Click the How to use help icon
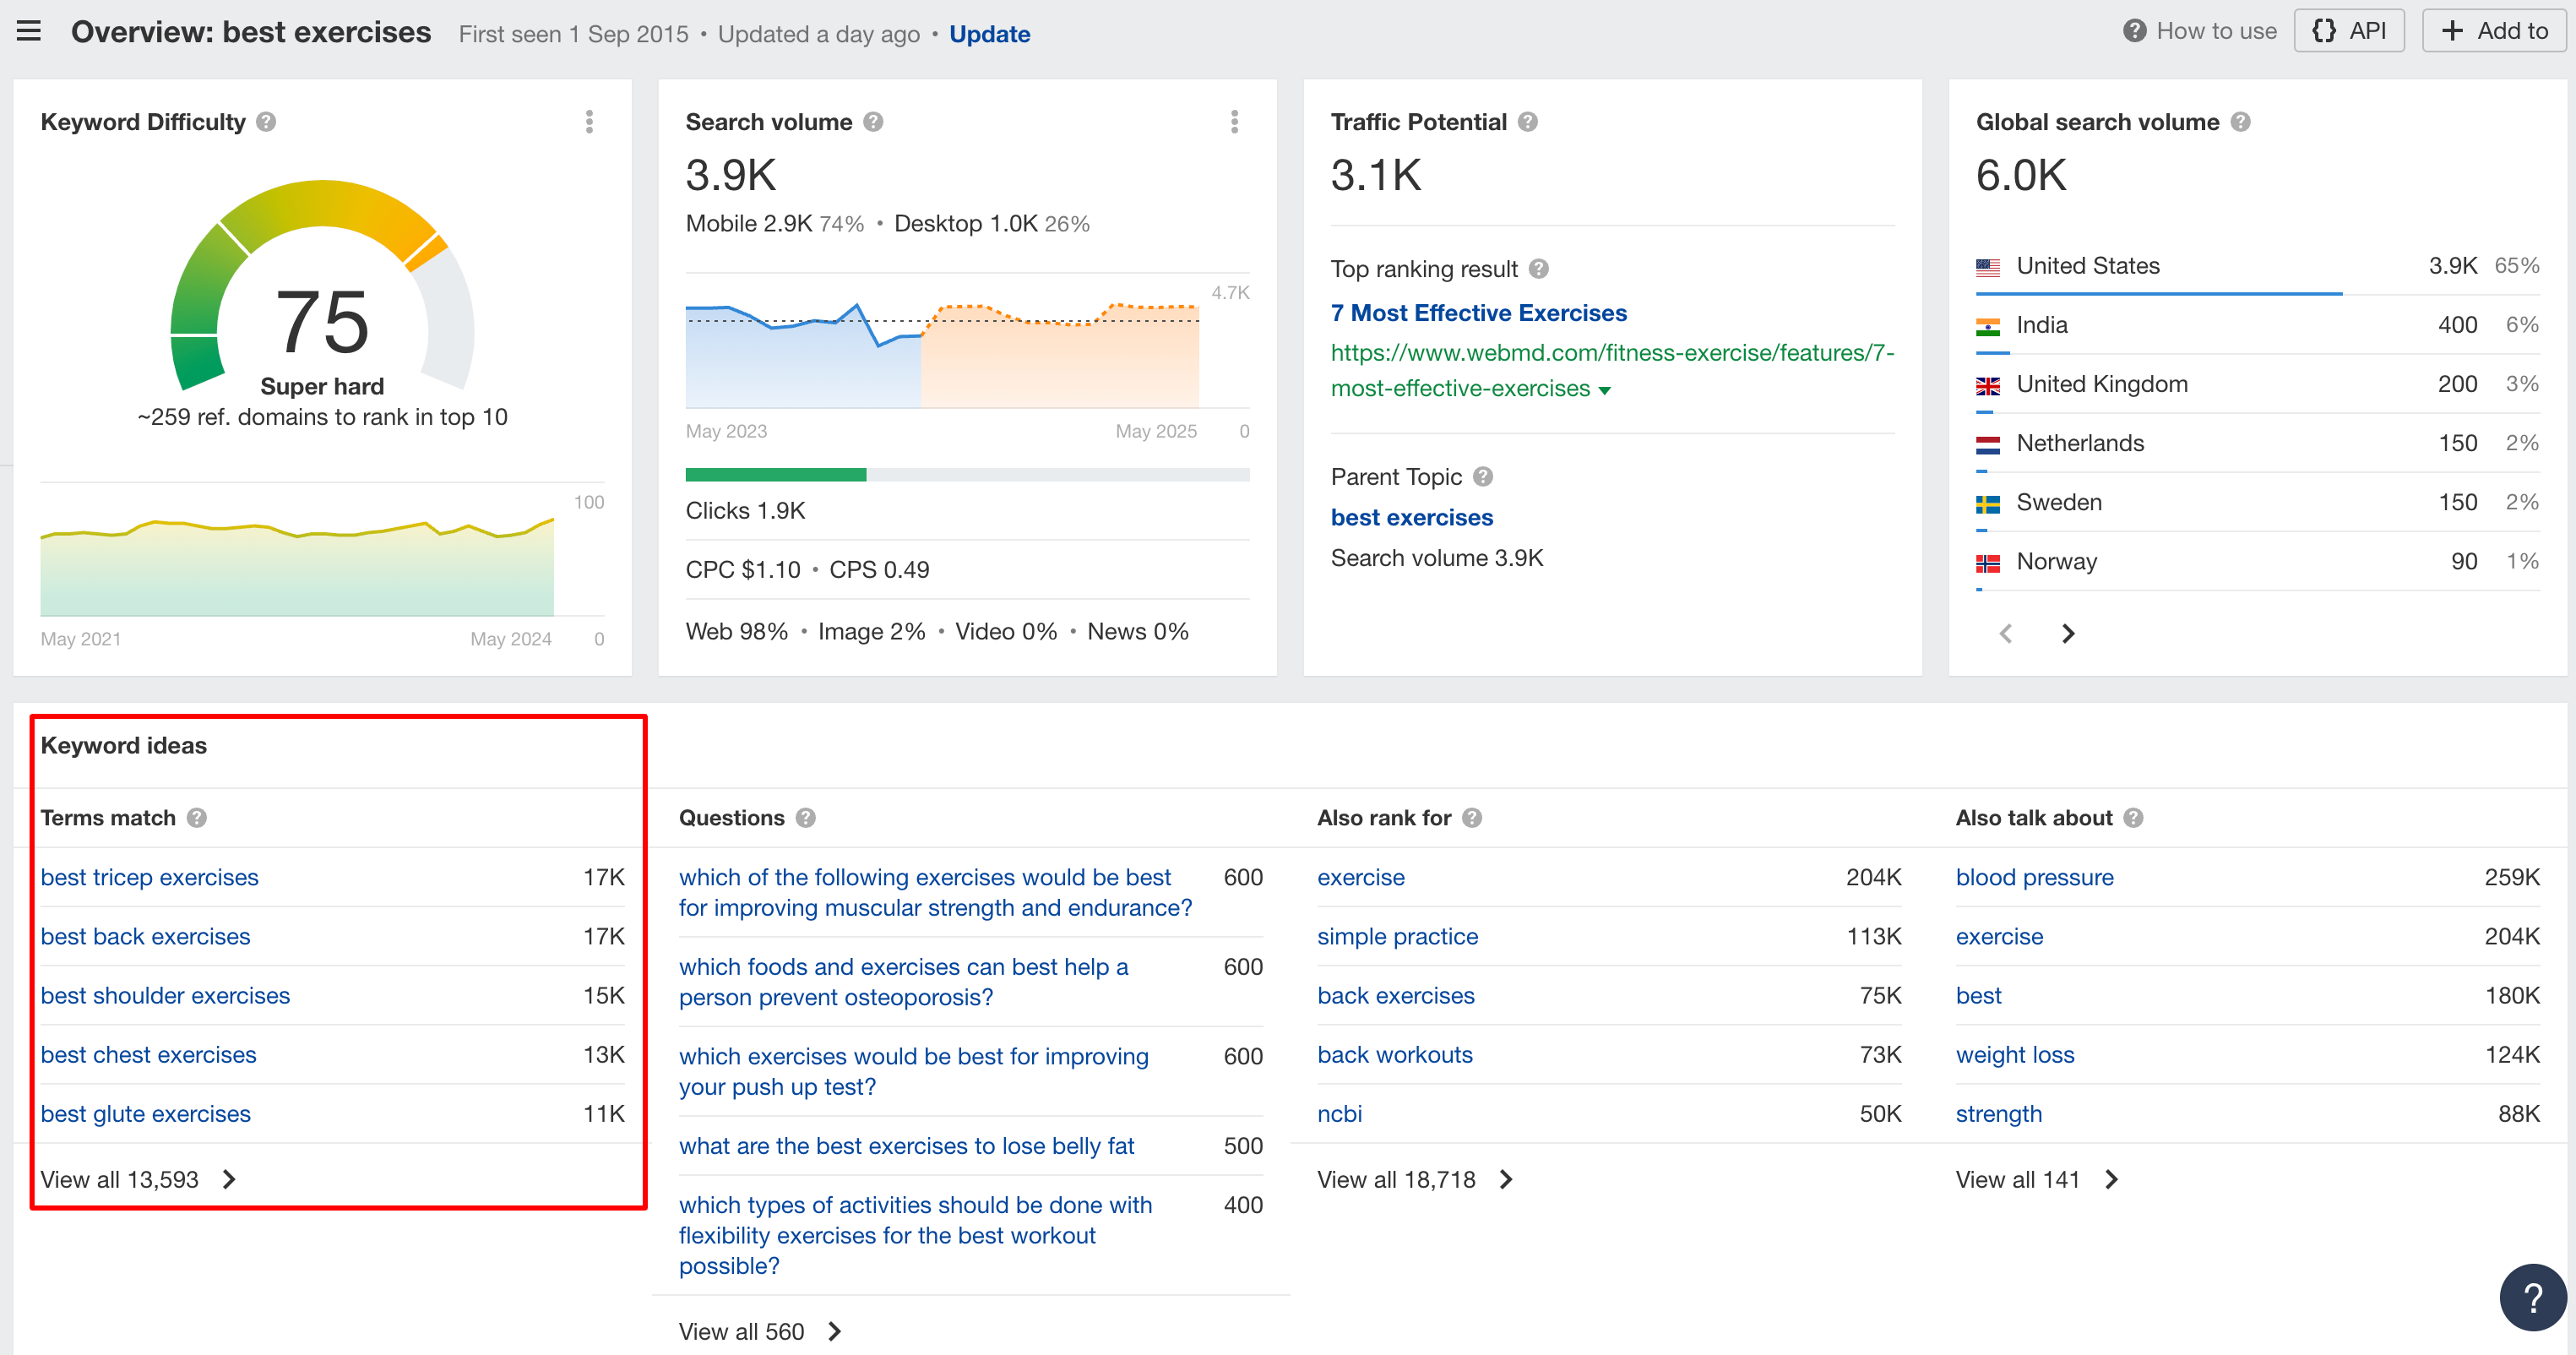The image size is (2576, 1355). pyautogui.click(x=2134, y=31)
